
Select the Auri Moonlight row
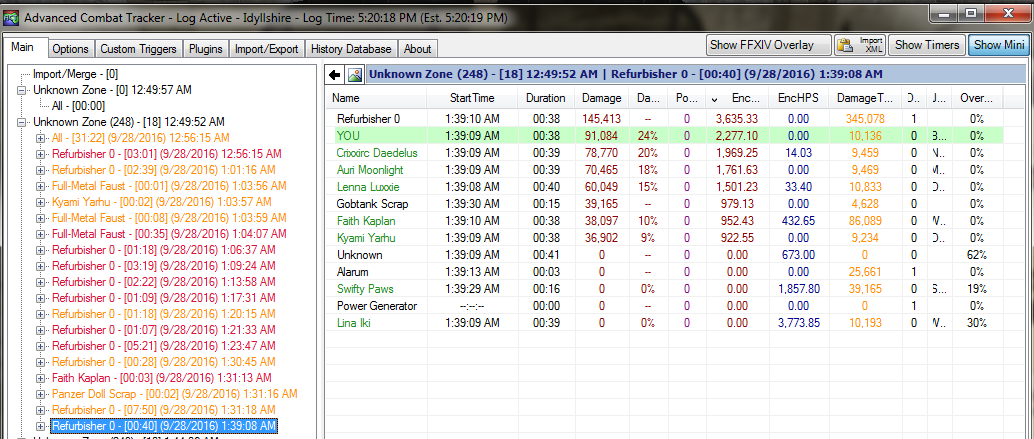pos(664,169)
